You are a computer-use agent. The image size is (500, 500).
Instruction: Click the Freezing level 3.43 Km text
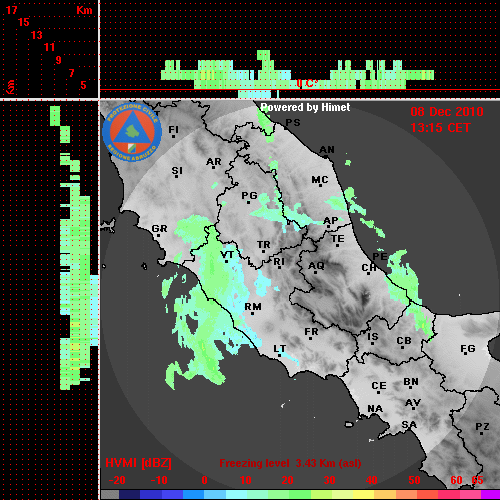[290, 463]
